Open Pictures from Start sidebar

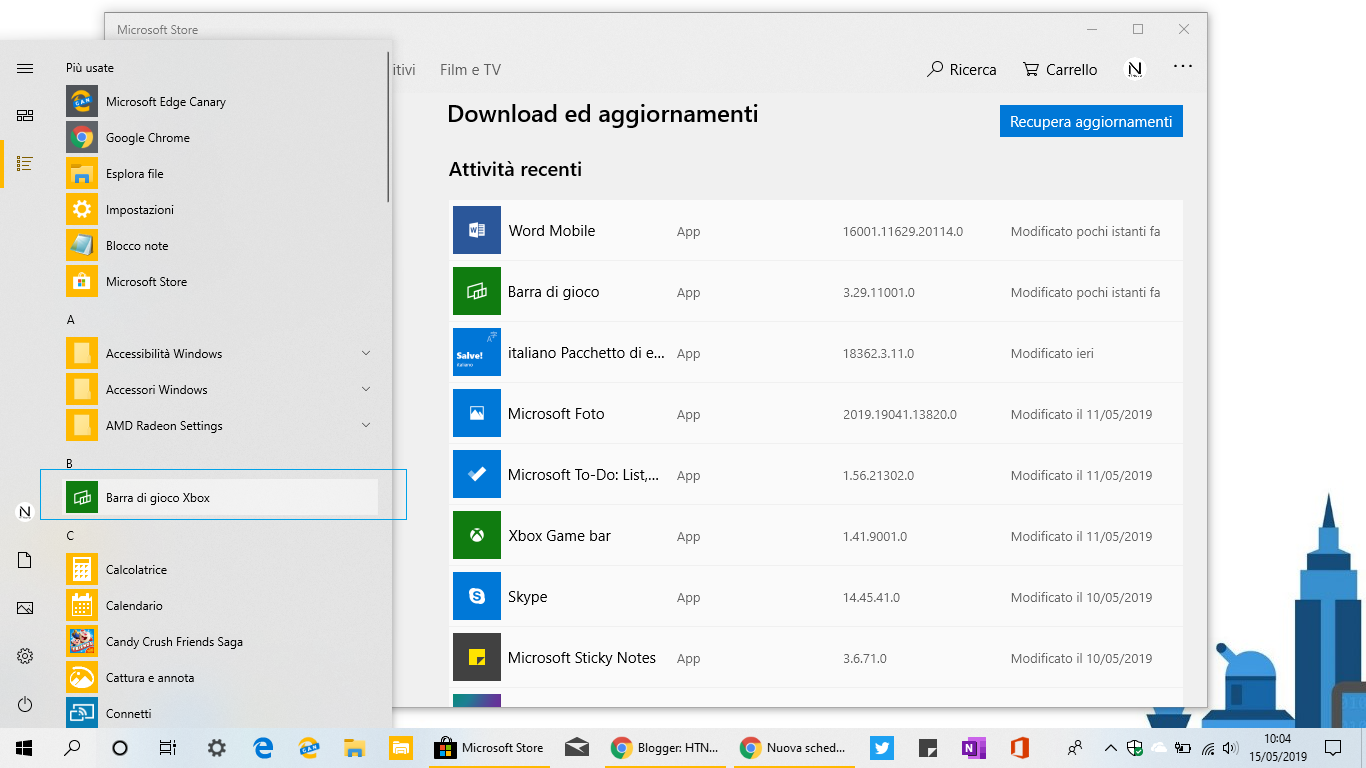(25, 608)
